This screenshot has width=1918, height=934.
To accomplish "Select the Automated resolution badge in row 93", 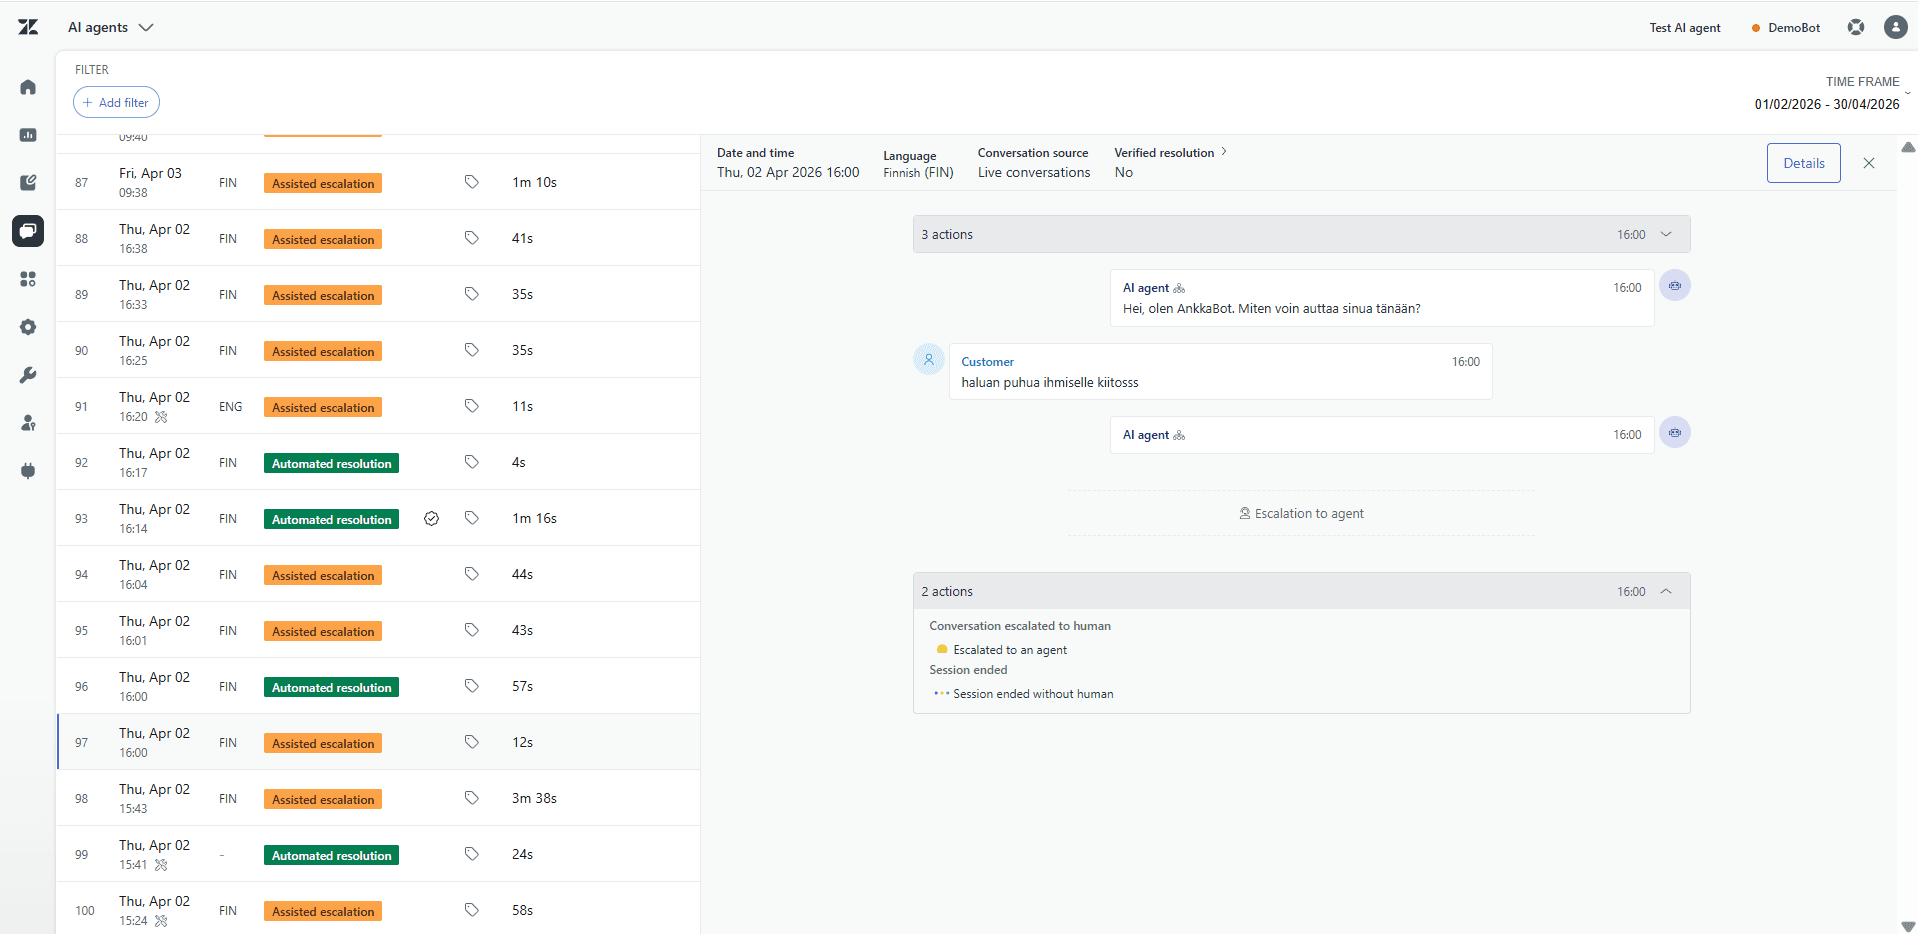I will pyautogui.click(x=331, y=519).
